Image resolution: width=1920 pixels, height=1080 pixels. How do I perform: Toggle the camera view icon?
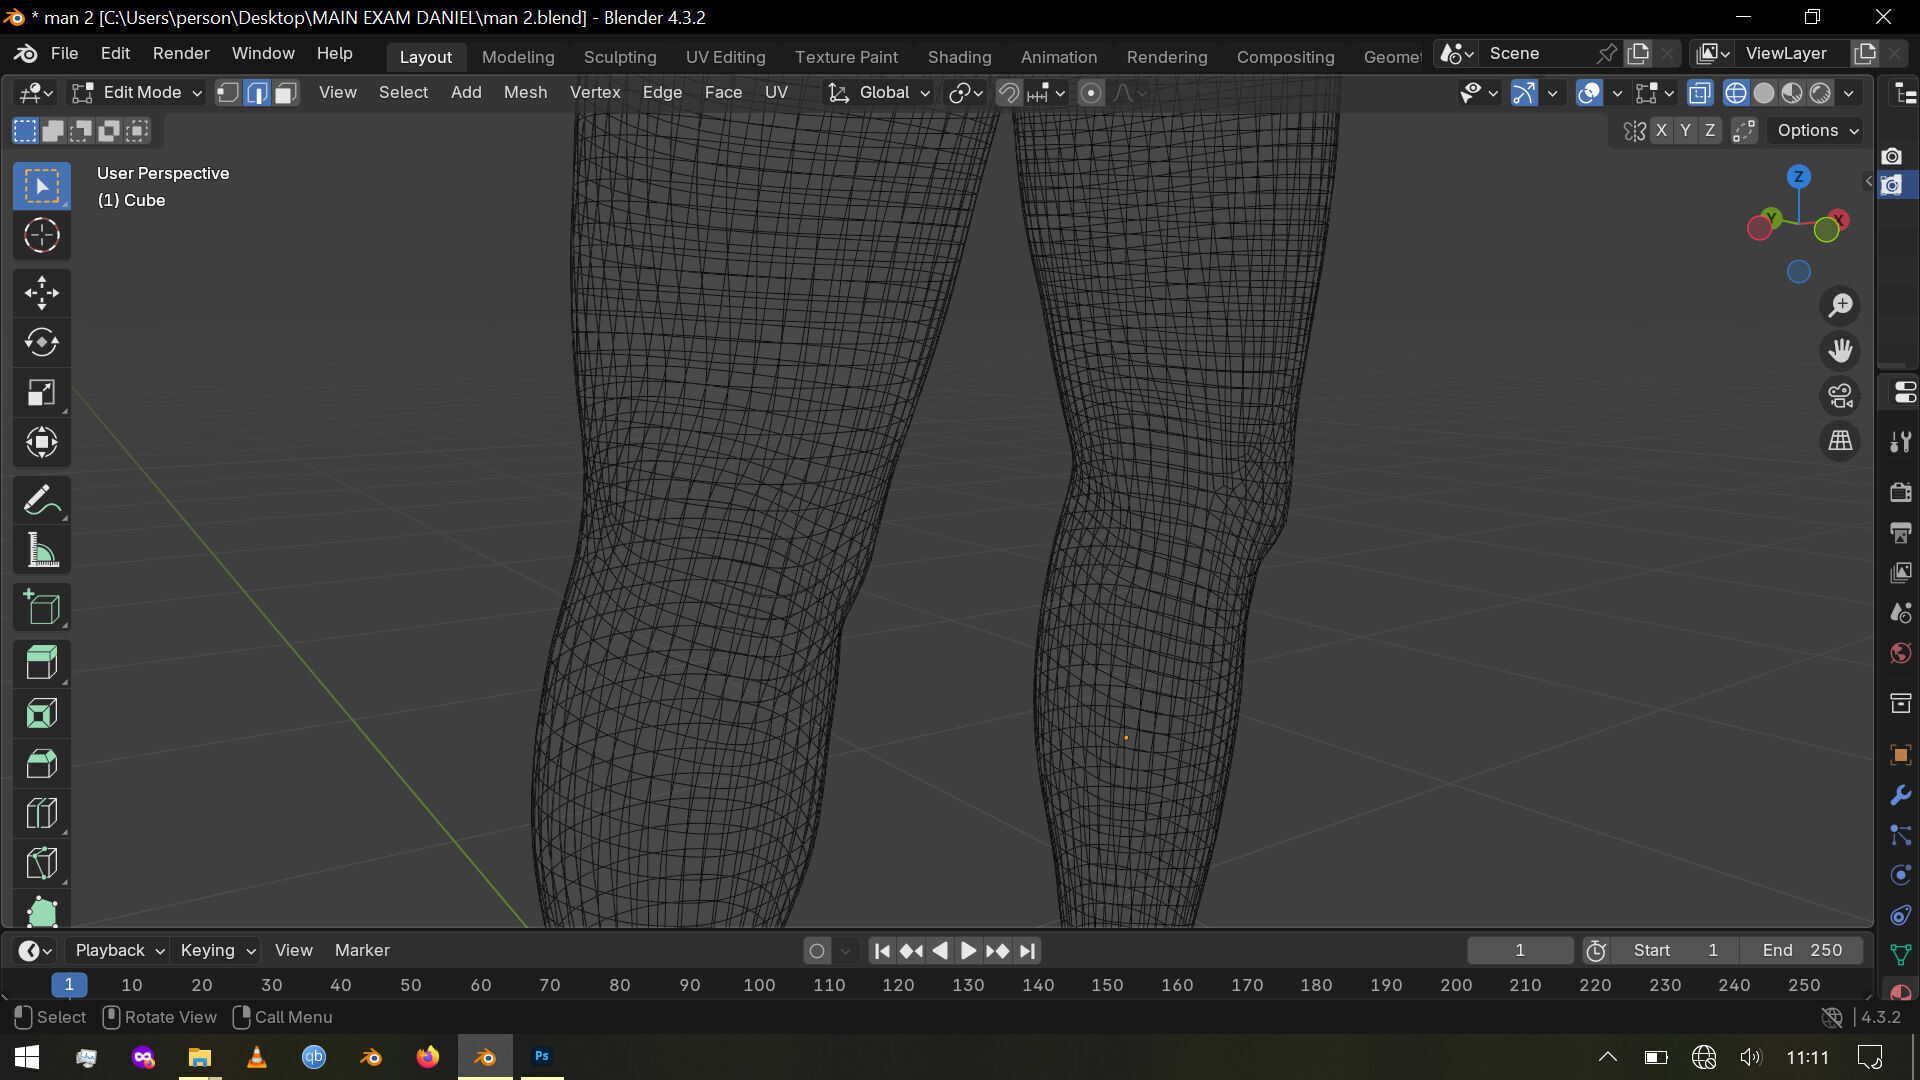(x=1840, y=395)
